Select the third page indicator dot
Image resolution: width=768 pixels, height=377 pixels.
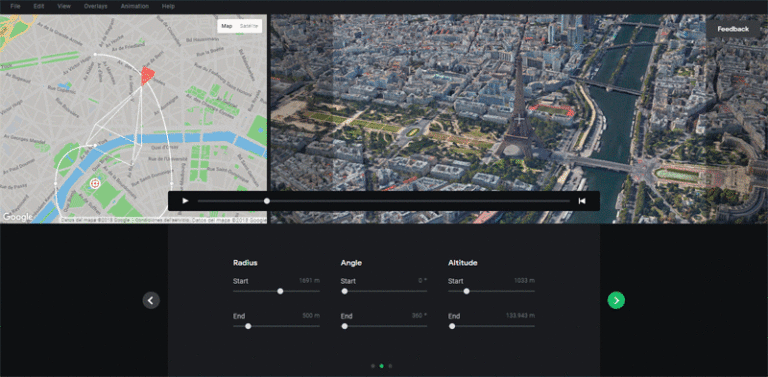tap(390, 366)
